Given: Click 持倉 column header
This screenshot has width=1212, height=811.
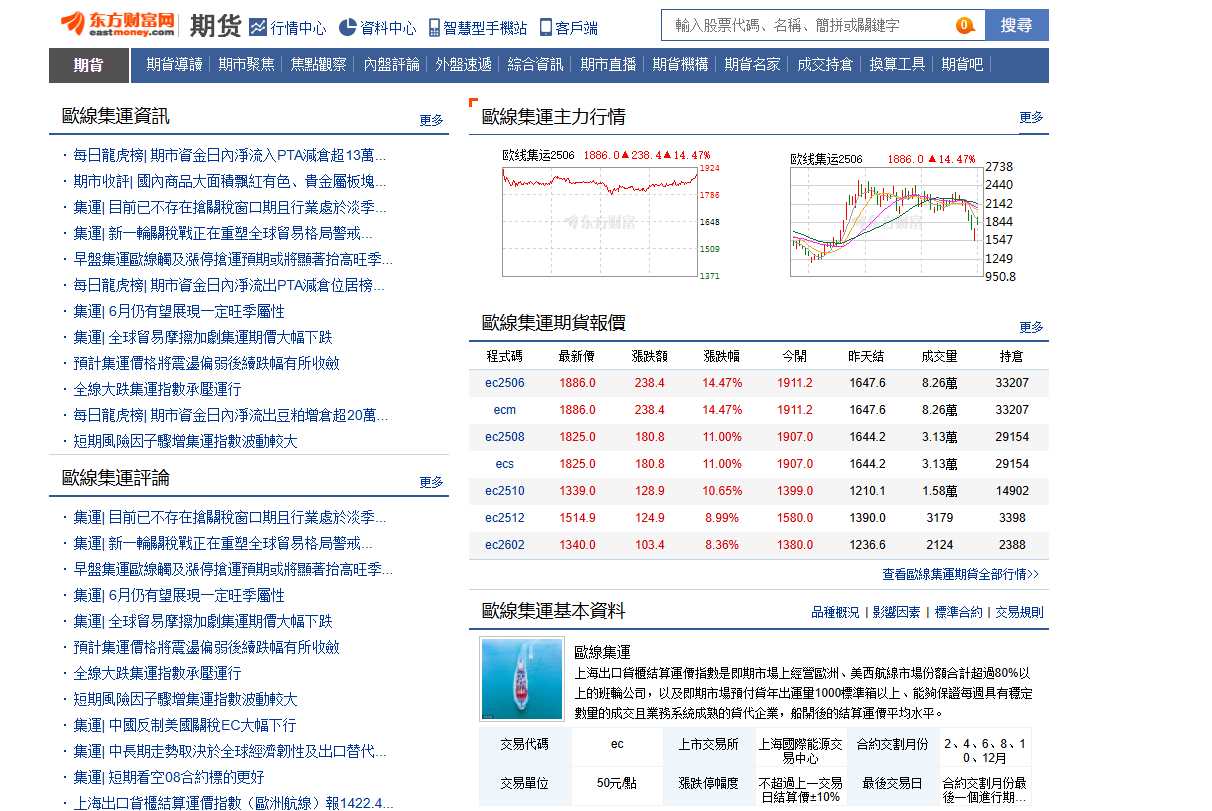Looking at the screenshot, I should point(1012,356).
